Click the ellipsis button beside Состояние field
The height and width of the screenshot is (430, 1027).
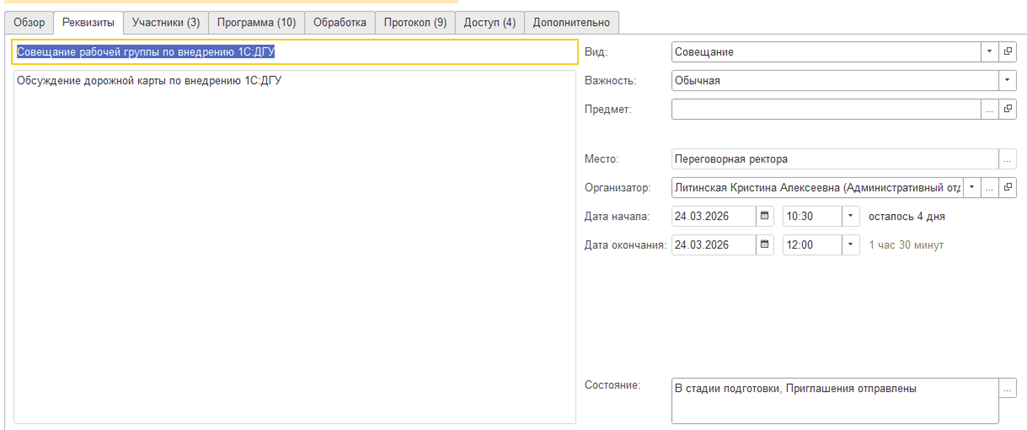(1007, 388)
